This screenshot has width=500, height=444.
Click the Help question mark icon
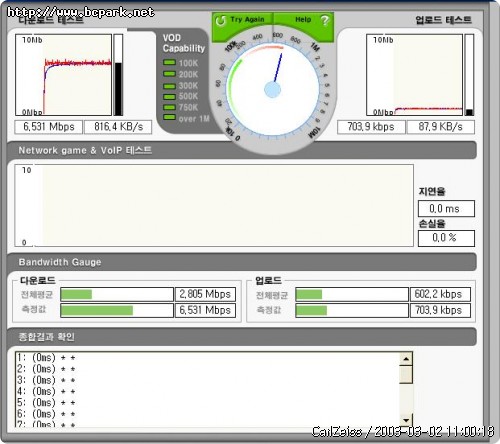pos(325,20)
